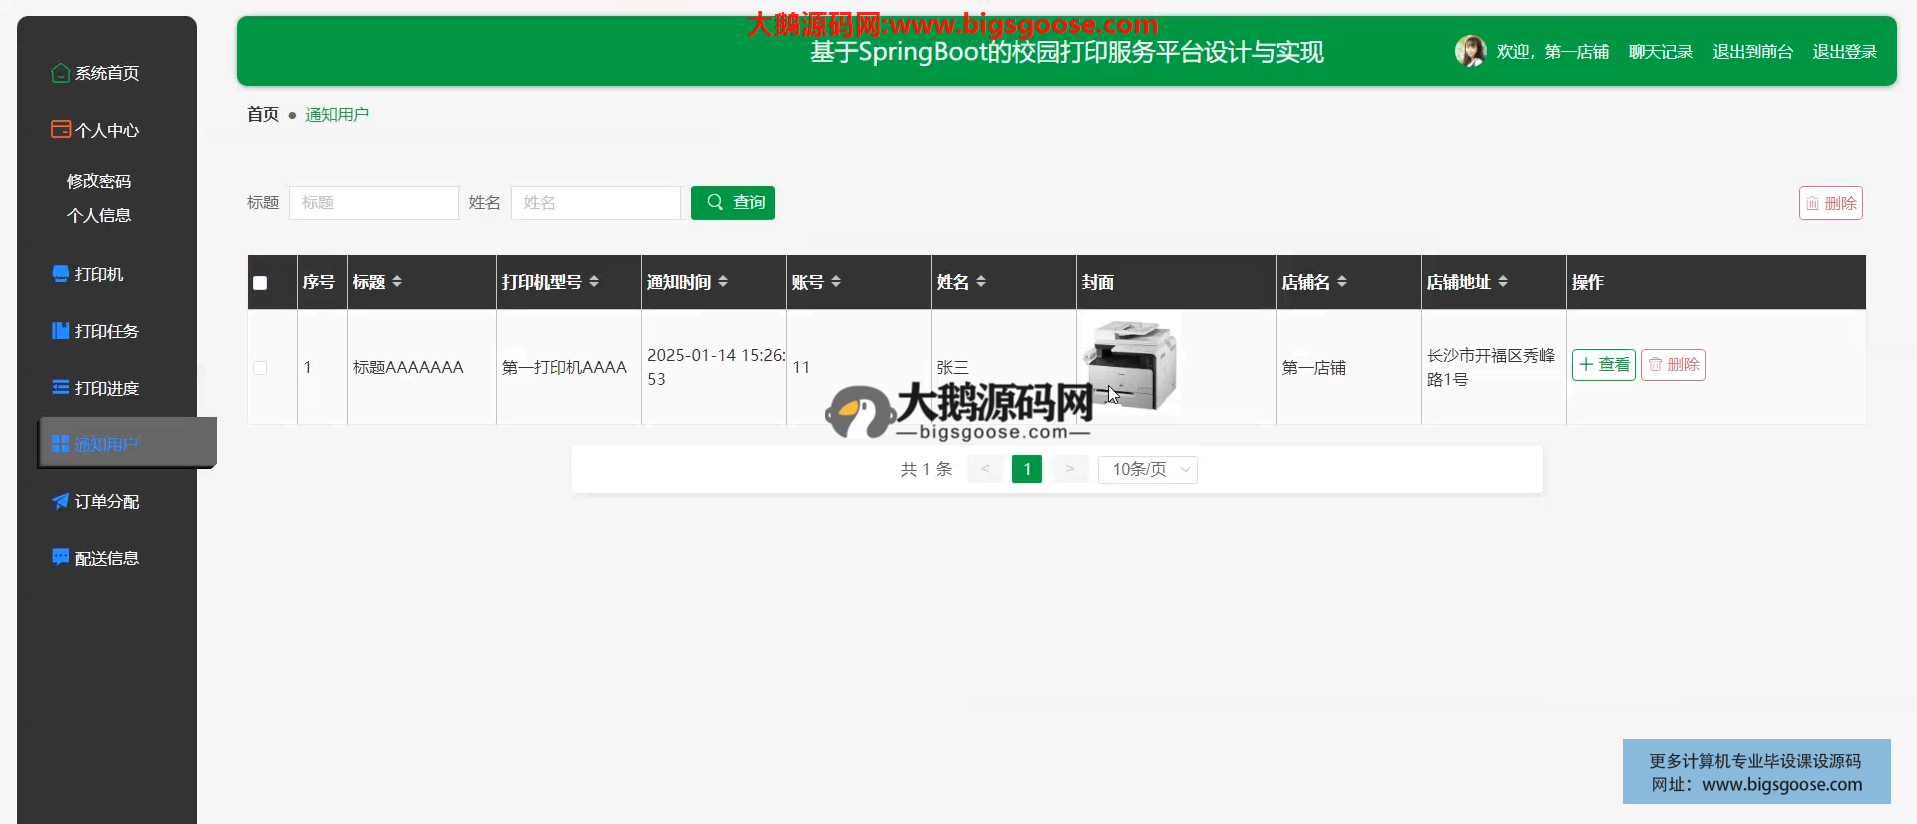Click the home icon beside 系统首页
The width and height of the screenshot is (1917, 824).
pos(60,73)
